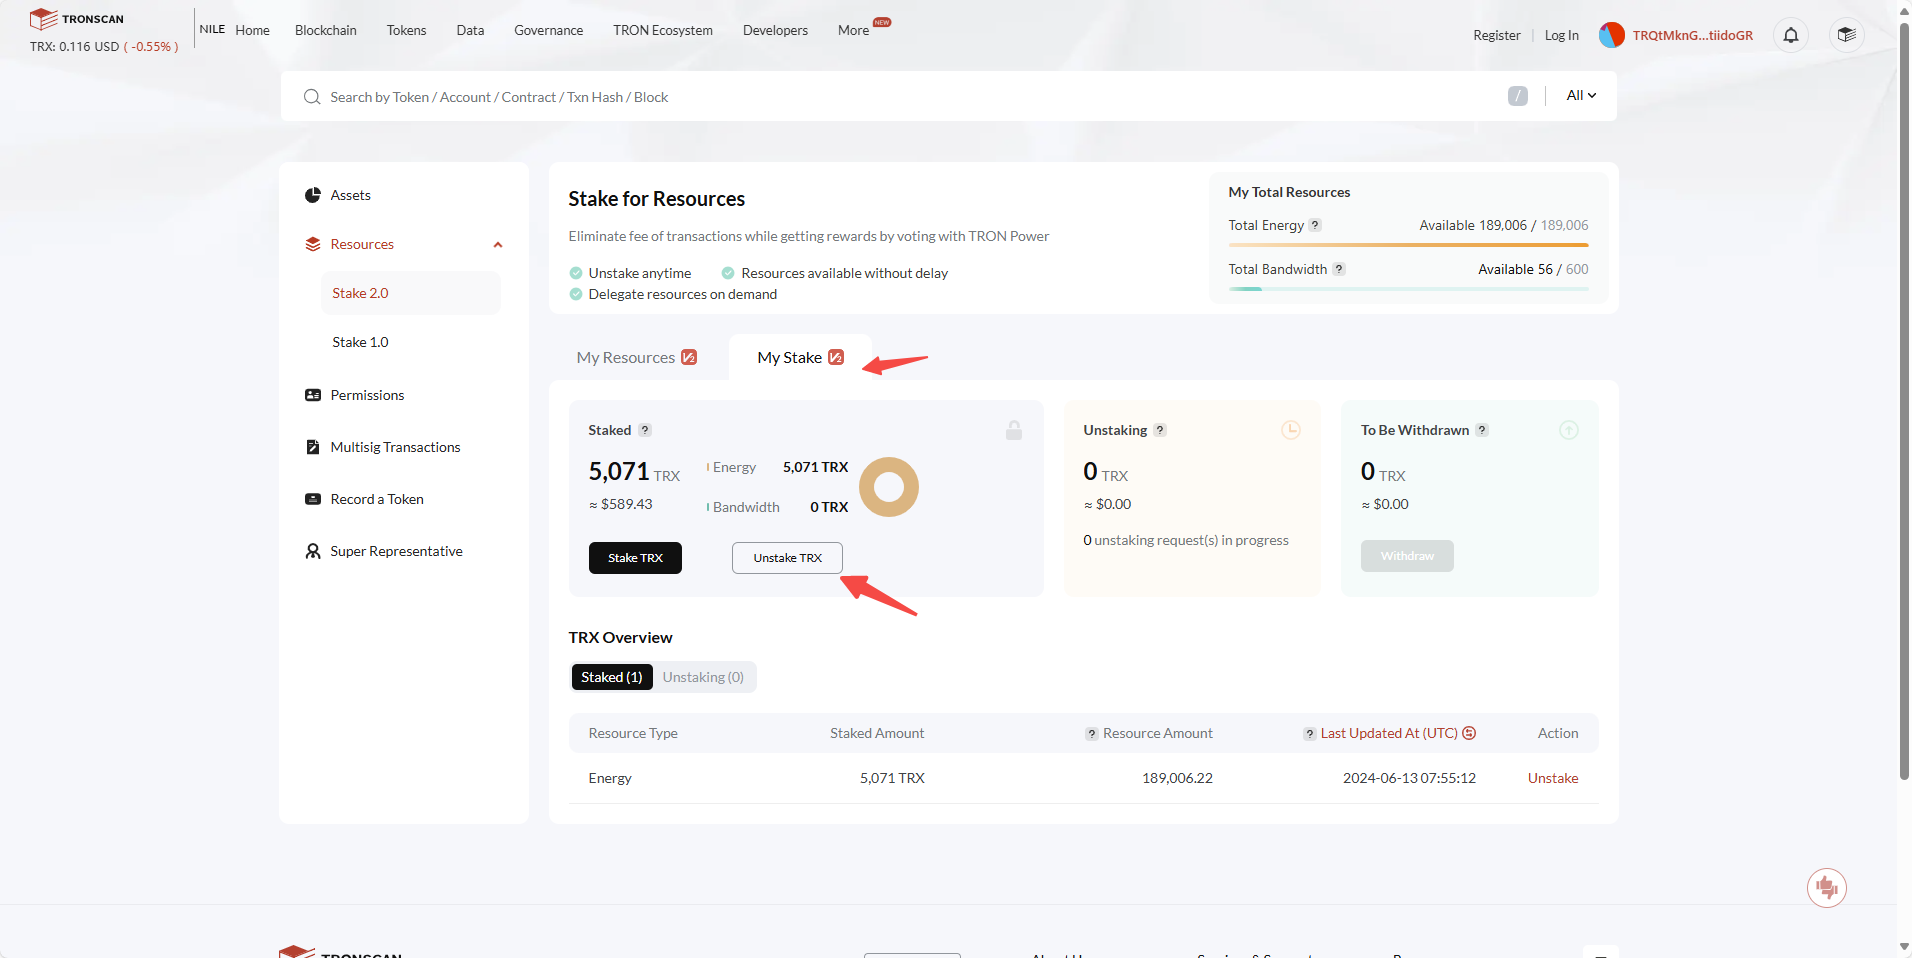Click the 5,071 TRX staked amount cell
This screenshot has width=1912, height=958.
tap(892, 778)
